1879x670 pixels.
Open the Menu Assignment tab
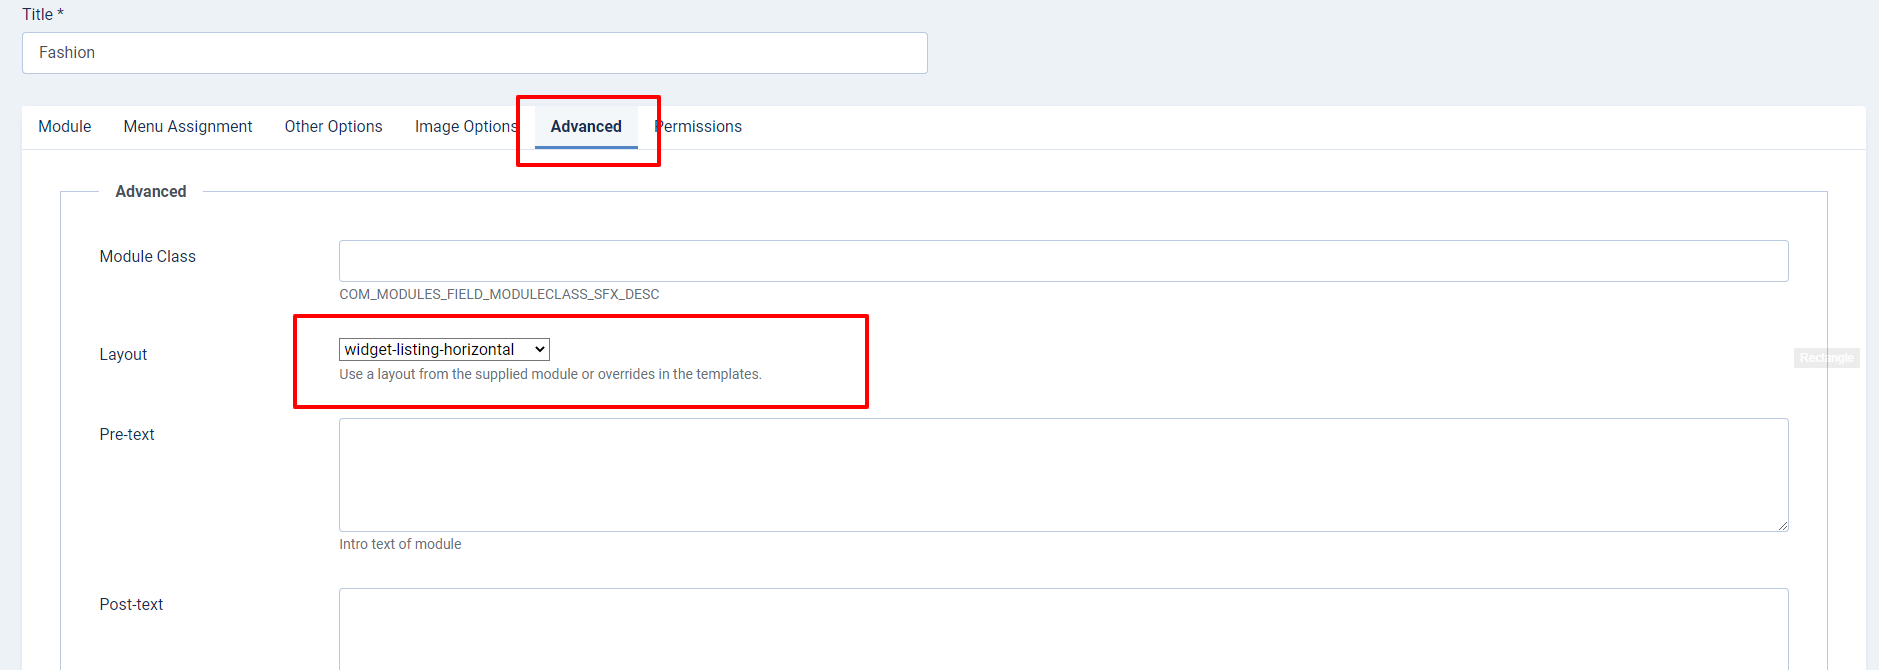click(x=188, y=127)
